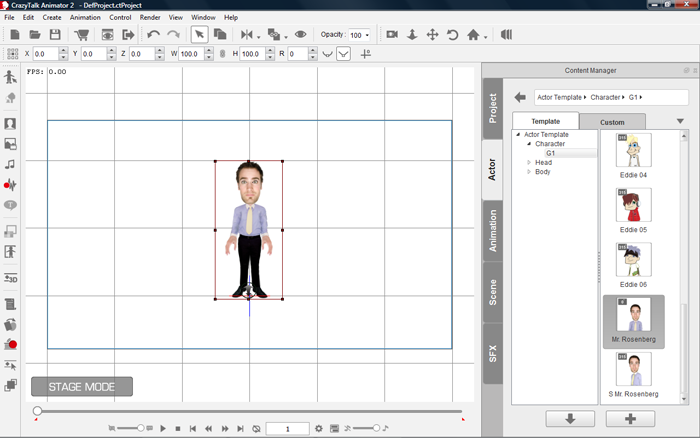Image resolution: width=700 pixels, height=438 pixels.
Task: Click the current frame number field
Action: [x=288, y=429]
